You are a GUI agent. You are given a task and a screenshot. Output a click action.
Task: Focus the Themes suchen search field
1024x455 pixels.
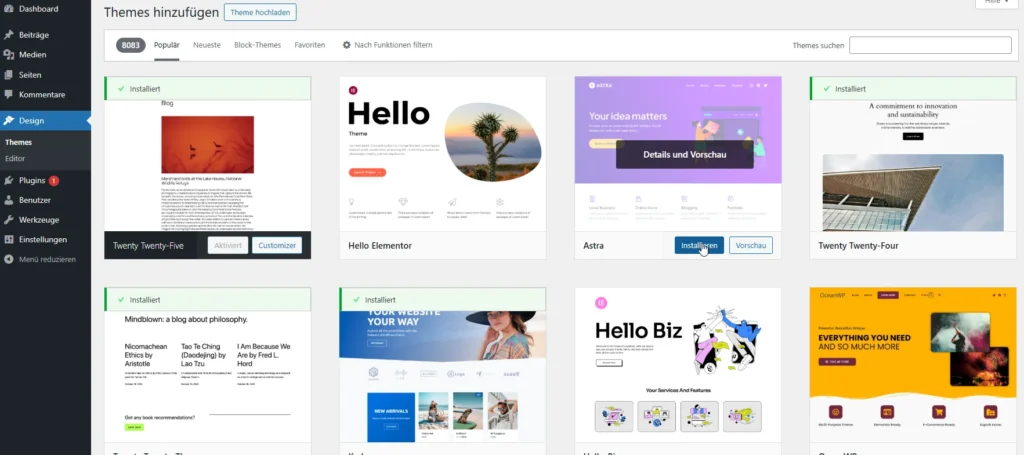point(930,45)
